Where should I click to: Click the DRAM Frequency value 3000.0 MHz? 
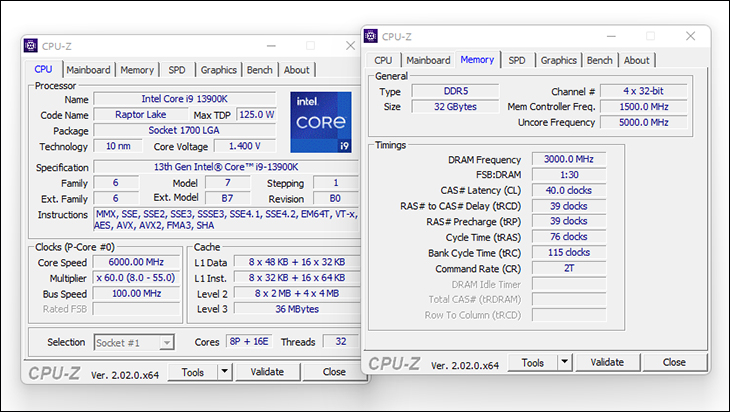pos(569,159)
